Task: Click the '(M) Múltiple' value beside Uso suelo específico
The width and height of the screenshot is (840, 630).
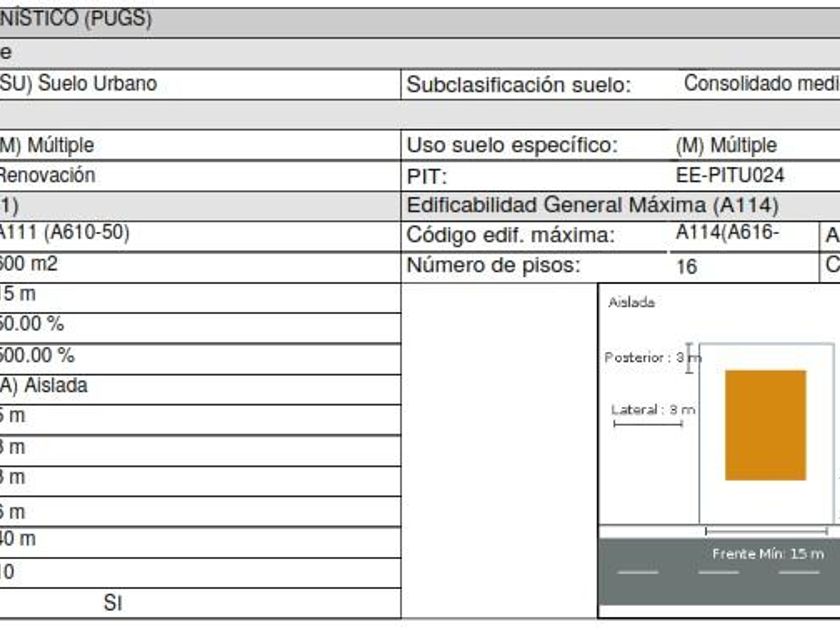Action: tap(726, 146)
